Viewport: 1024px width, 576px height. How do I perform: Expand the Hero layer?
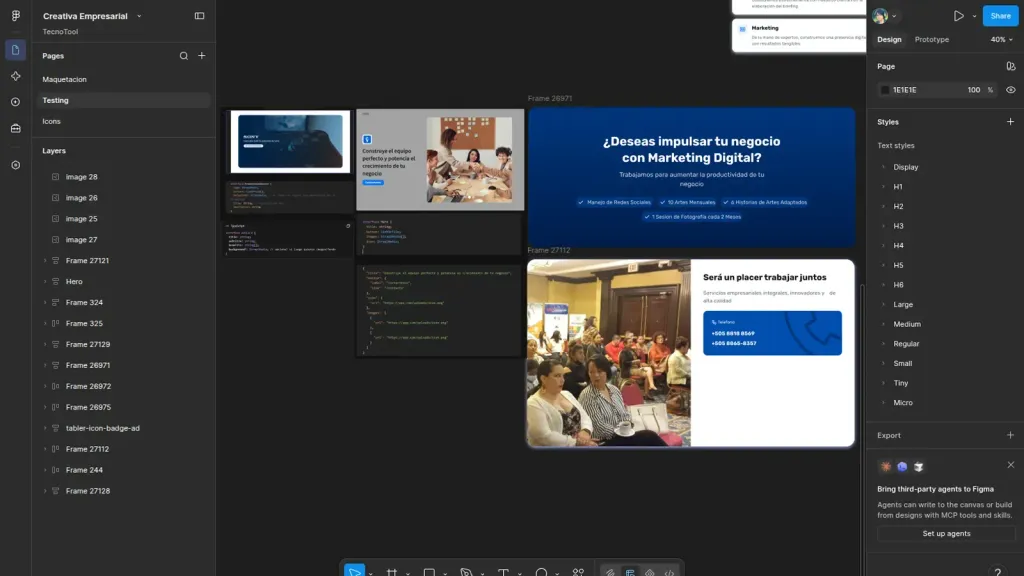tap(45, 281)
